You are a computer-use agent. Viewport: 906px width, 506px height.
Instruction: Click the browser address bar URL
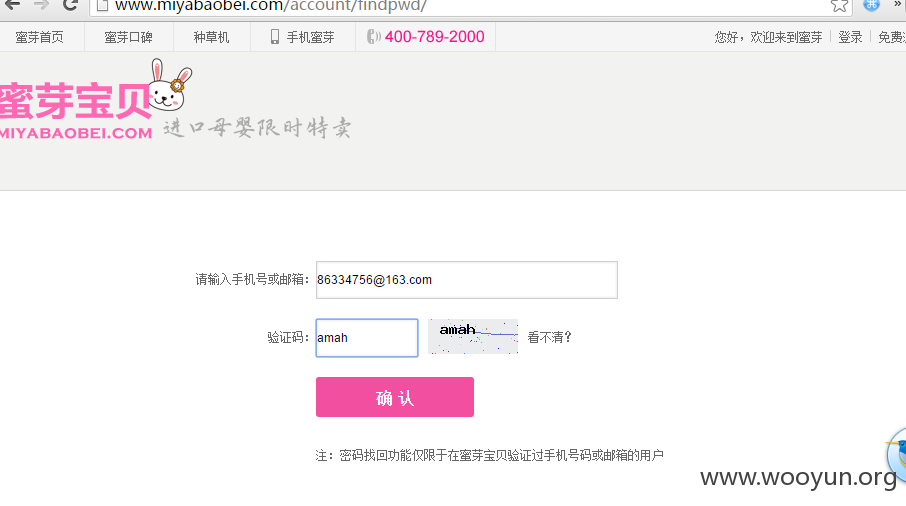[x=270, y=6]
